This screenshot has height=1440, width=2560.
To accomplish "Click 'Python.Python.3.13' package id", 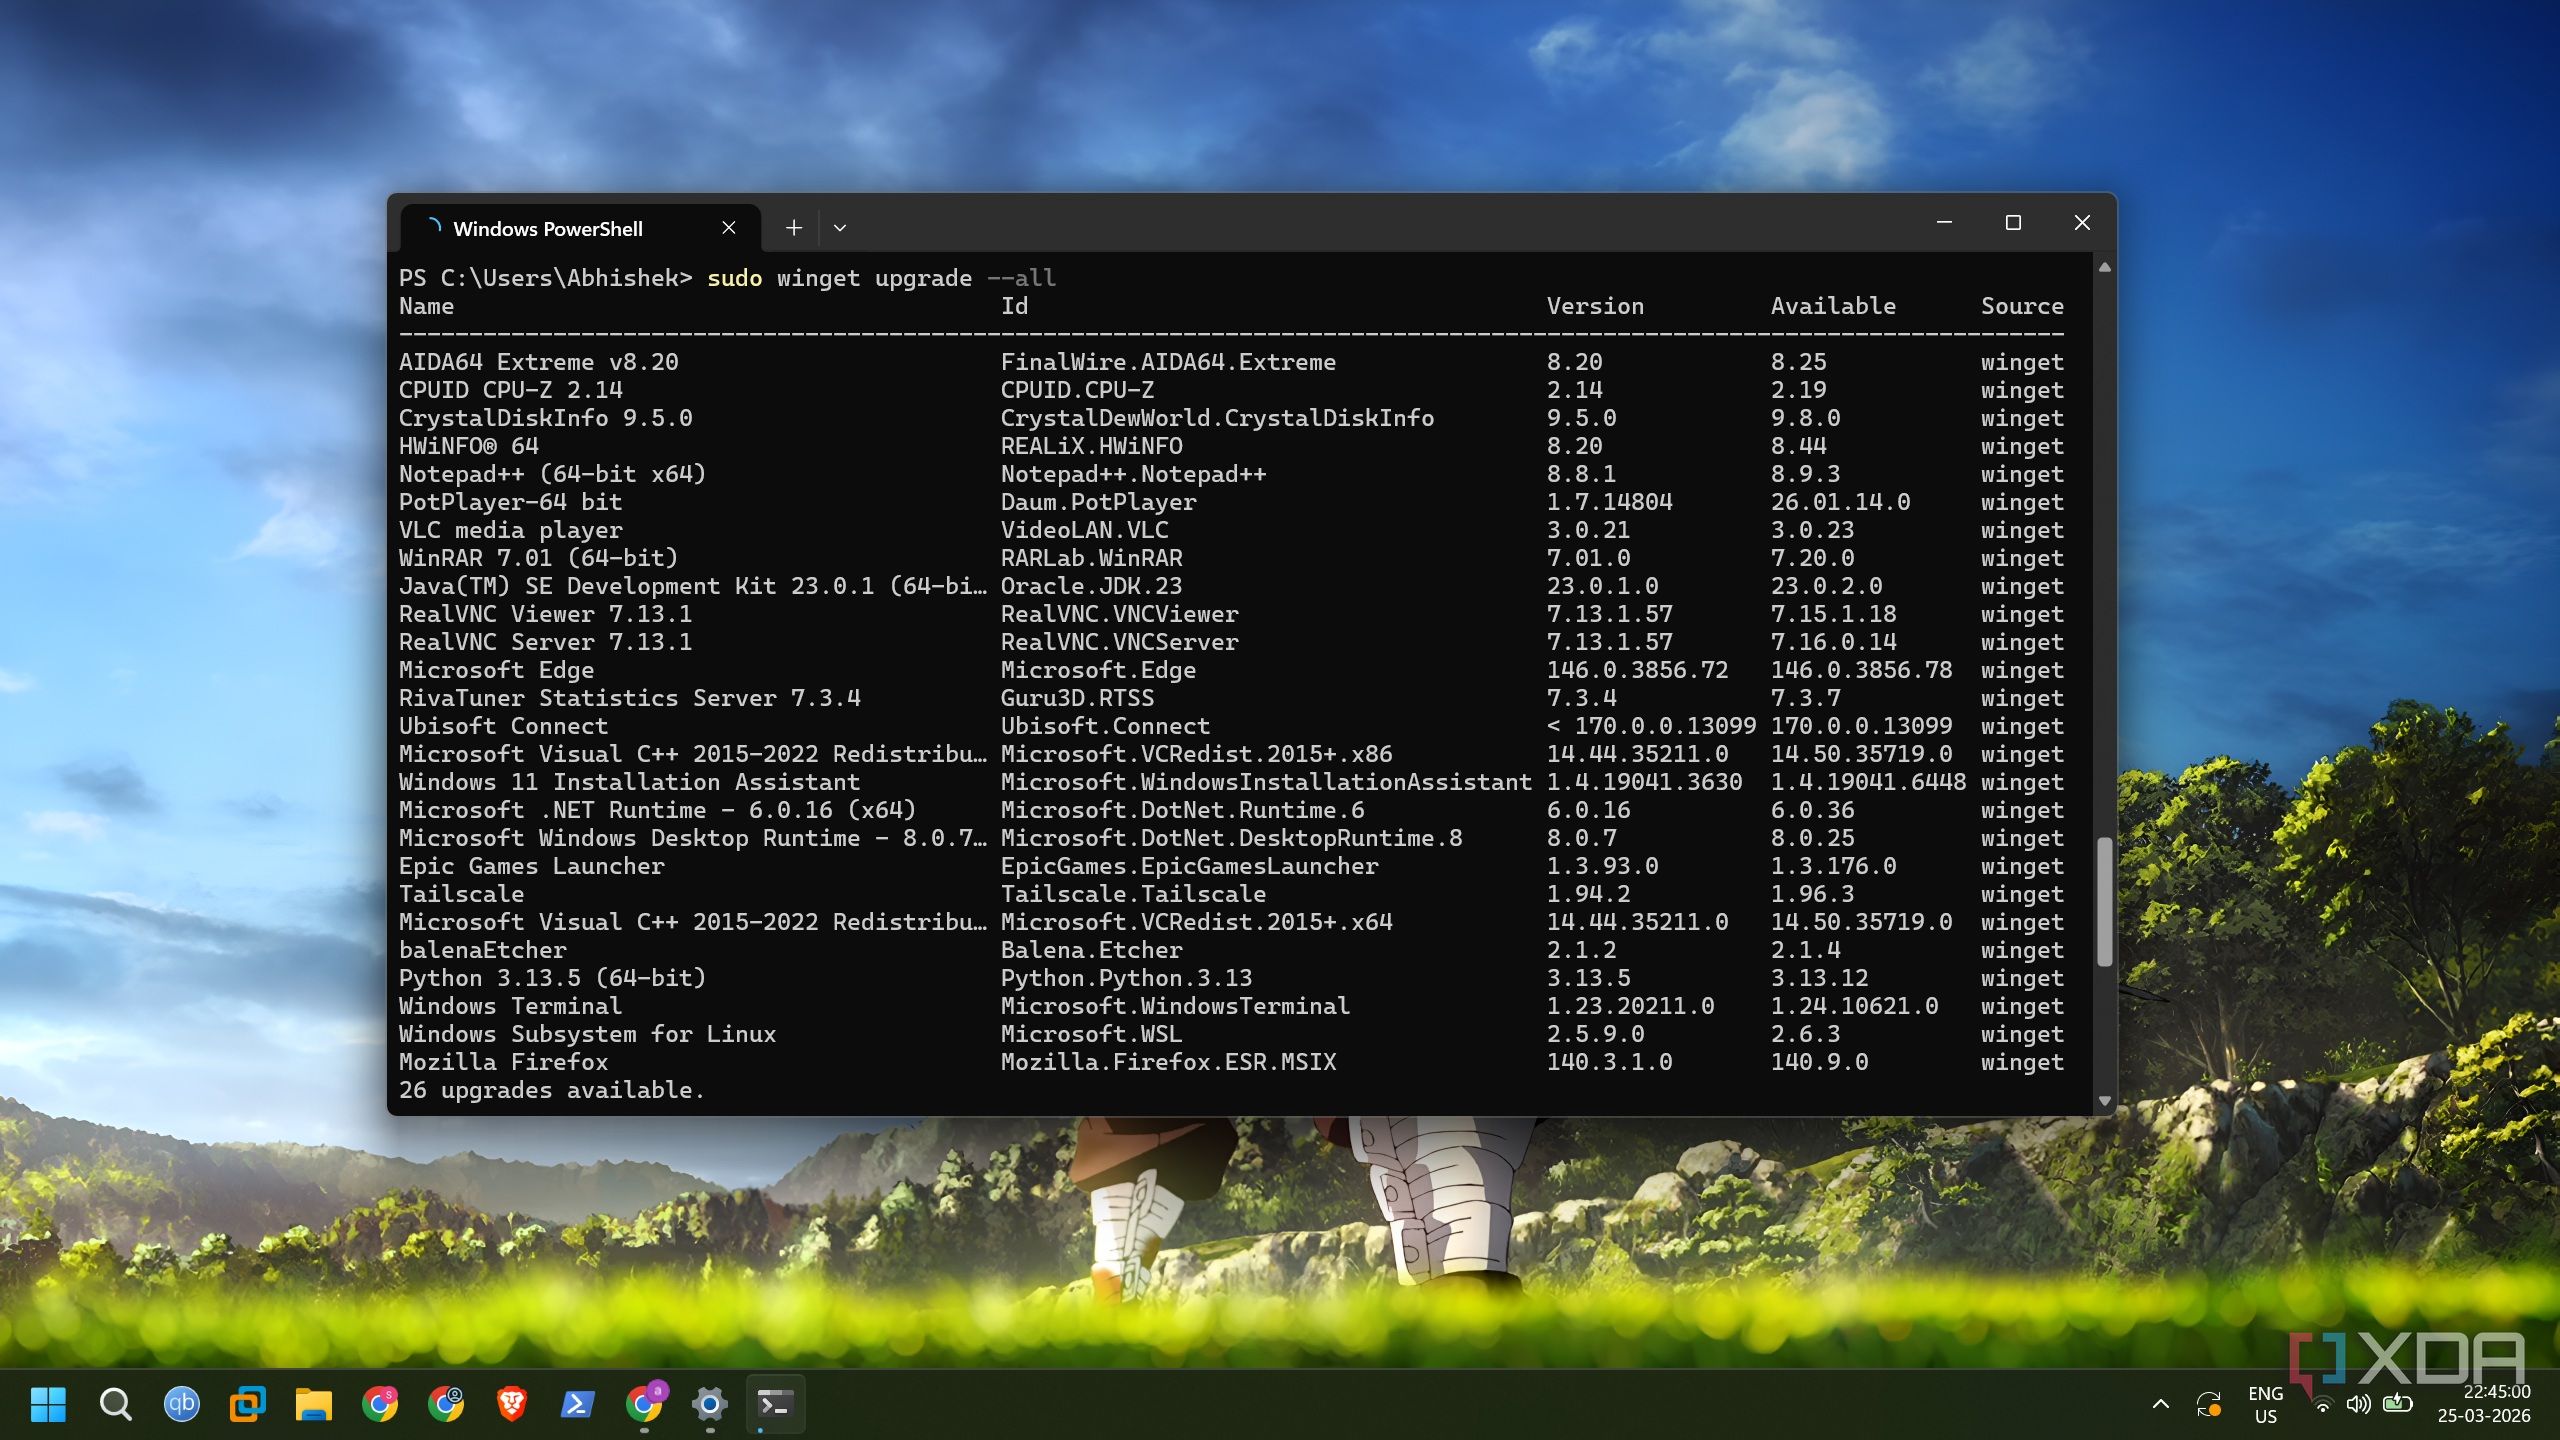I will (x=1126, y=978).
